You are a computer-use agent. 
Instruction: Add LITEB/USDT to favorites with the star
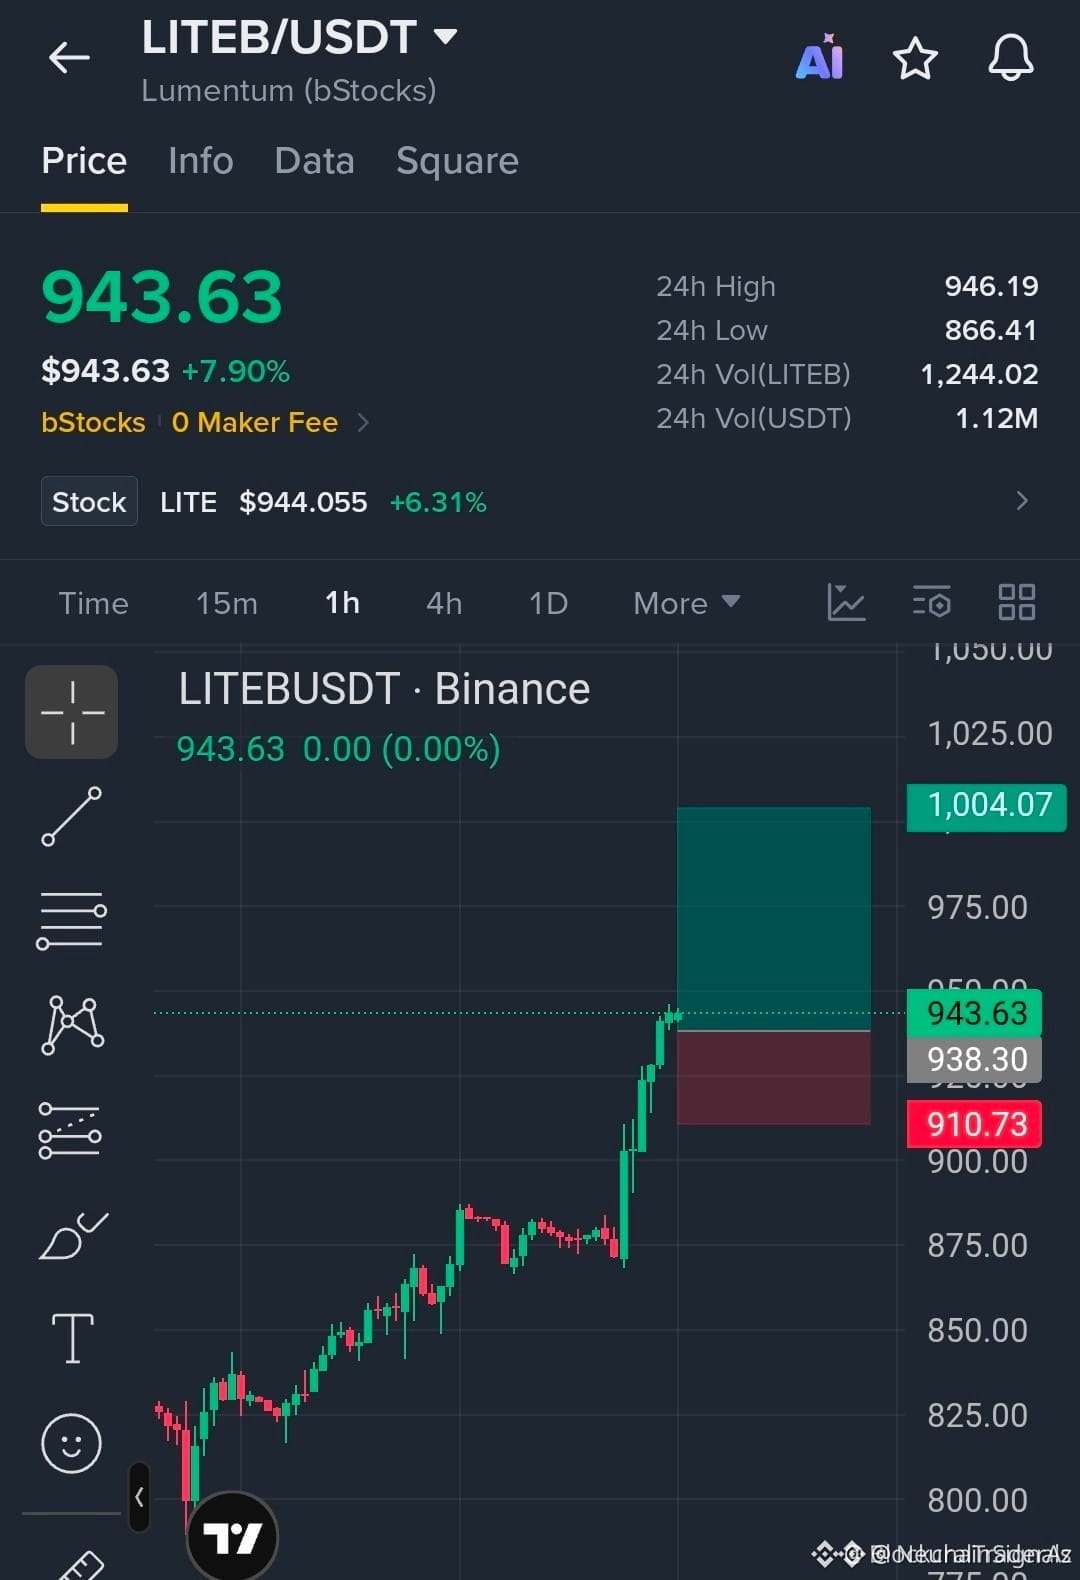(x=915, y=58)
